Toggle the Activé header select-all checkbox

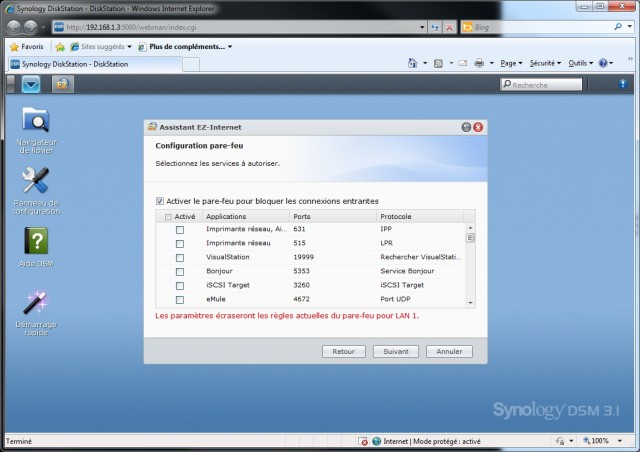click(168, 217)
